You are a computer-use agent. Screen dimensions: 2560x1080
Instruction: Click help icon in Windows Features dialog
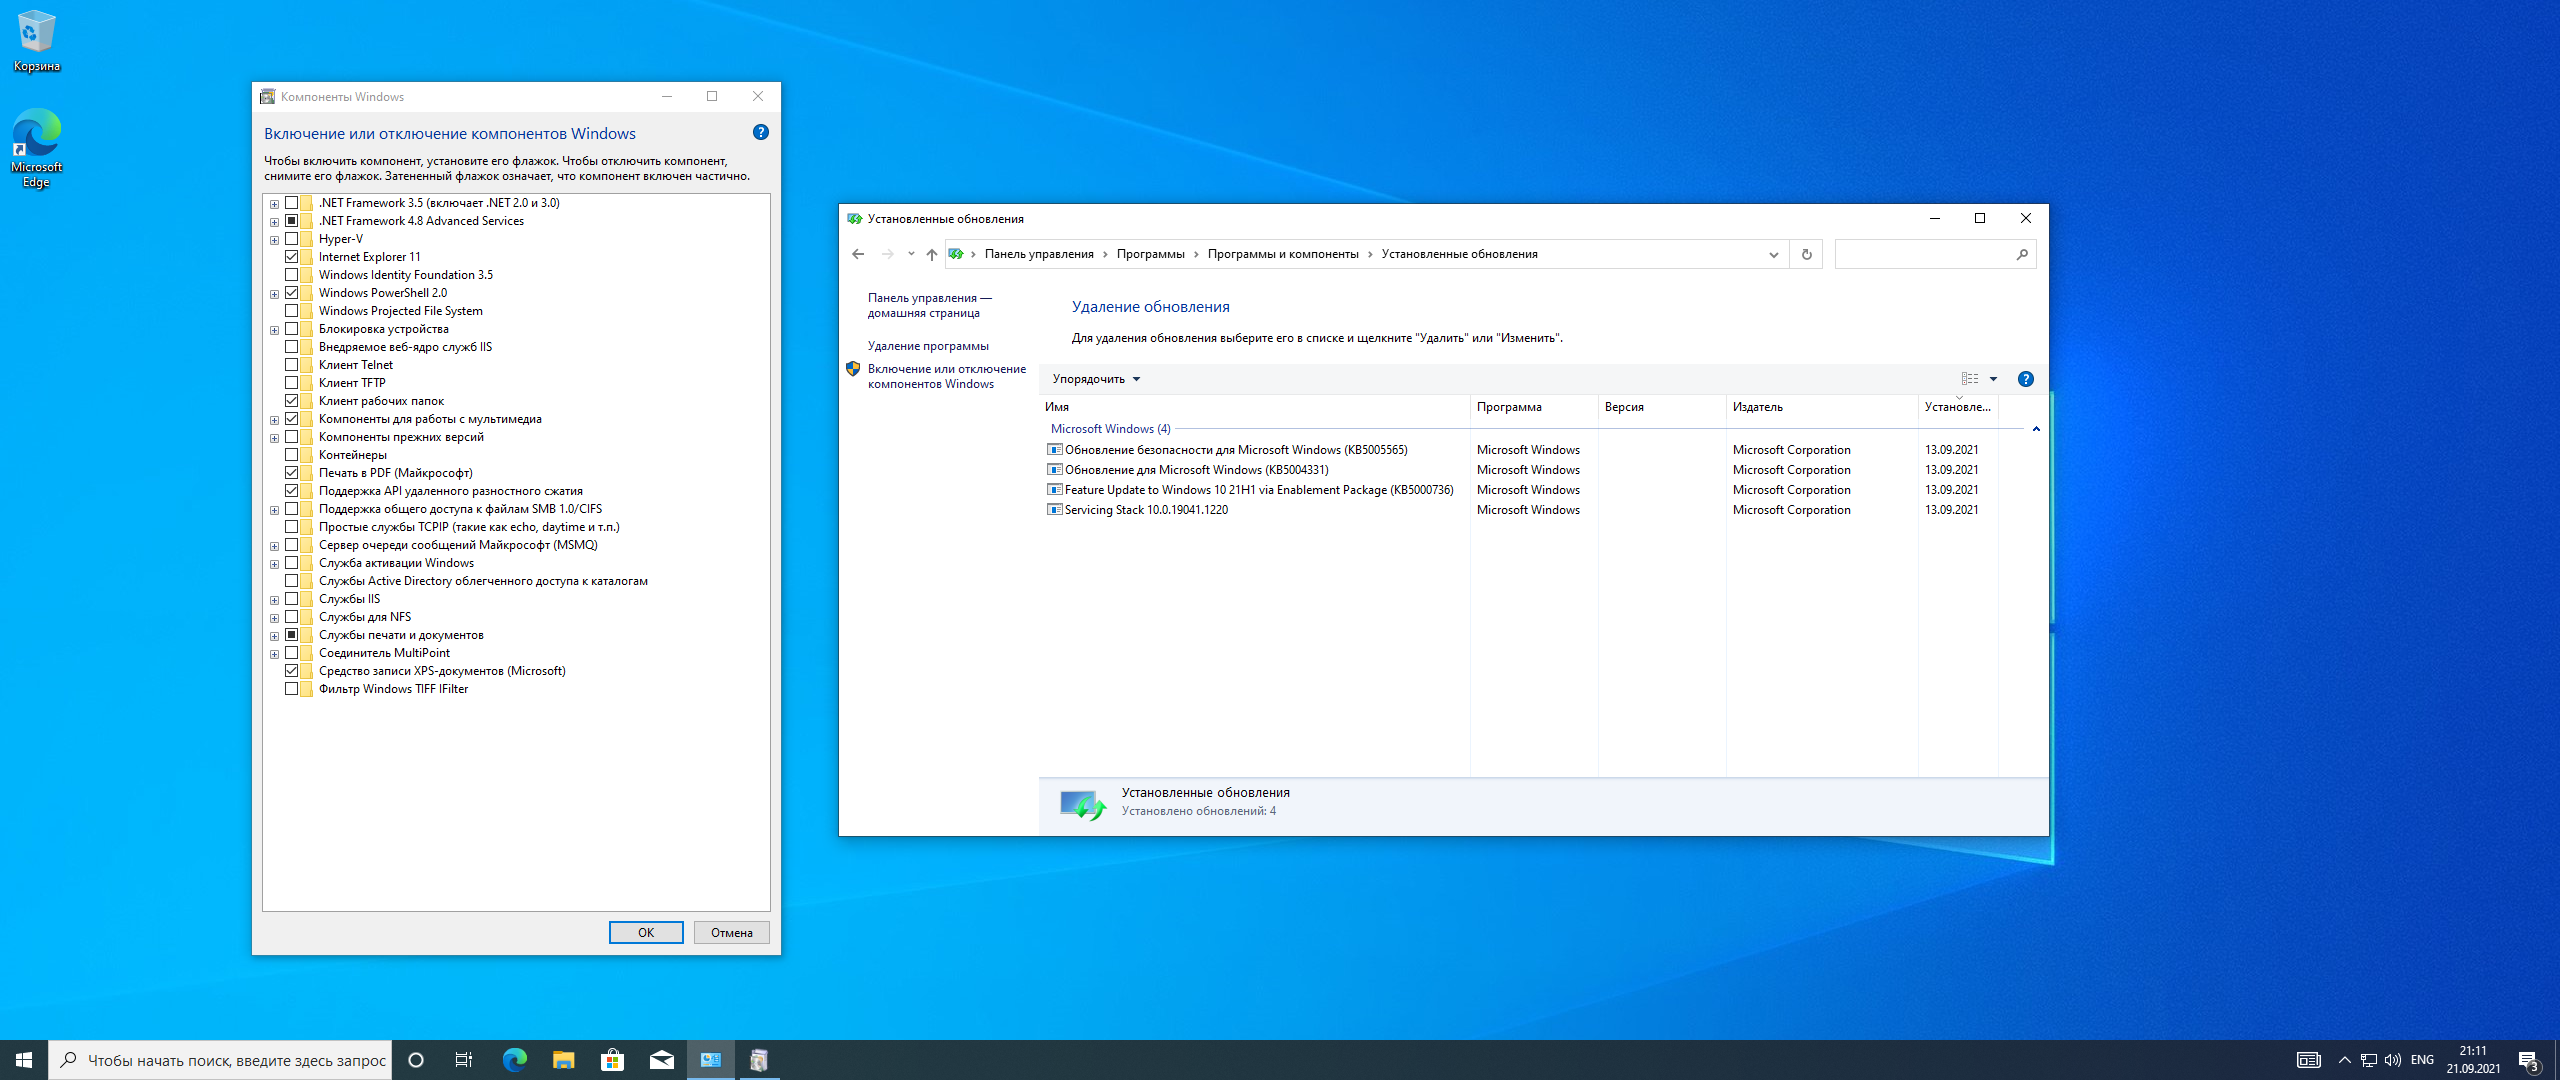click(x=761, y=132)
